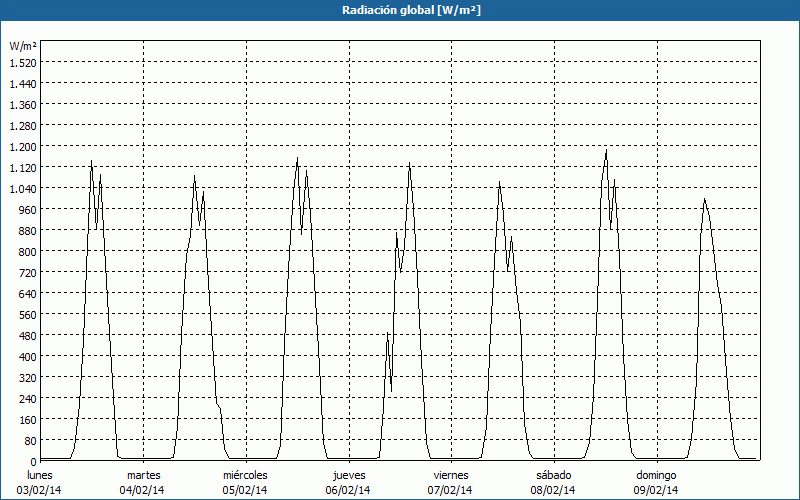Screen dimensions: 800x500
Task: Click the date 03/02/14
Action: (x=39, y=490)
